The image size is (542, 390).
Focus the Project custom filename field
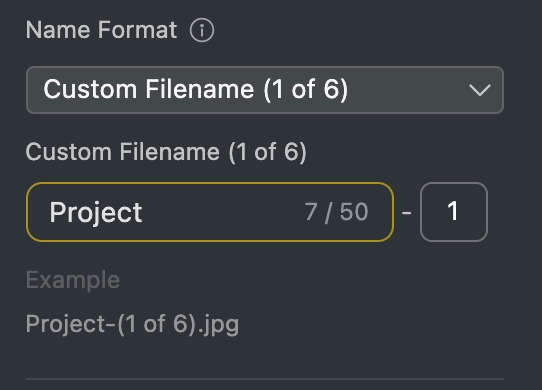point(210,212)
